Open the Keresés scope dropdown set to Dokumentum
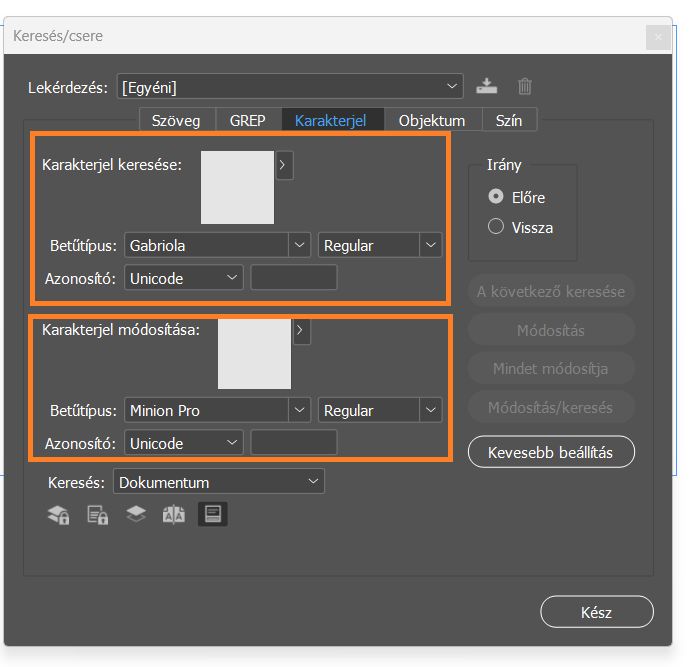 [219, 481]
